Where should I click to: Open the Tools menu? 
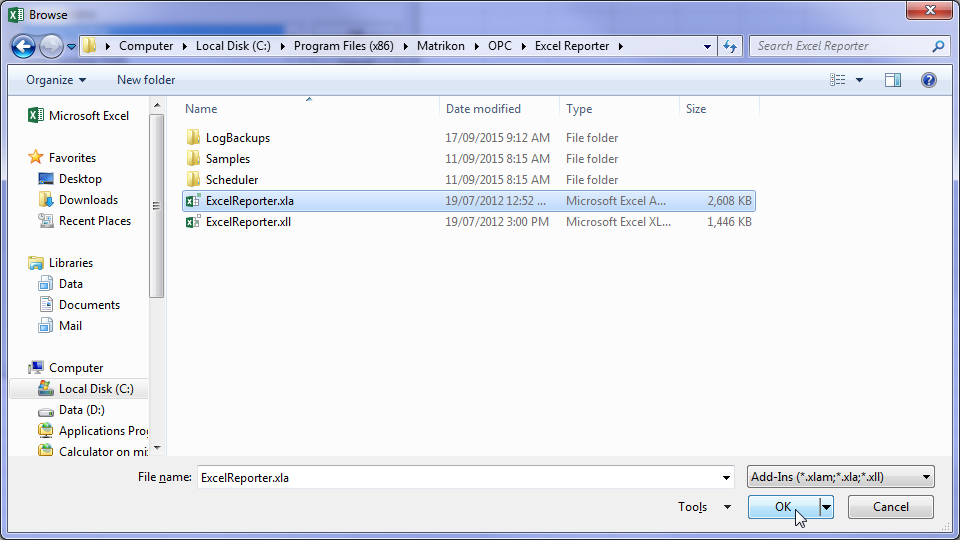click(705, 507)
